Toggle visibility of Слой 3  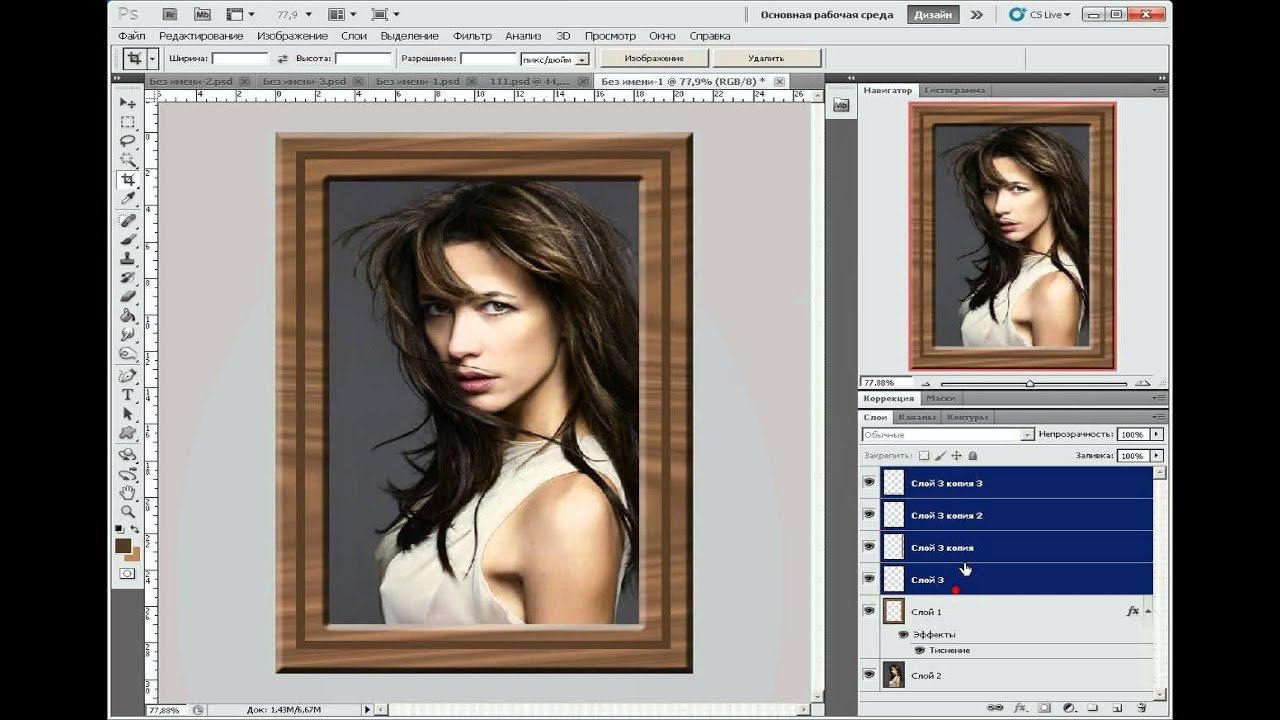869,579
